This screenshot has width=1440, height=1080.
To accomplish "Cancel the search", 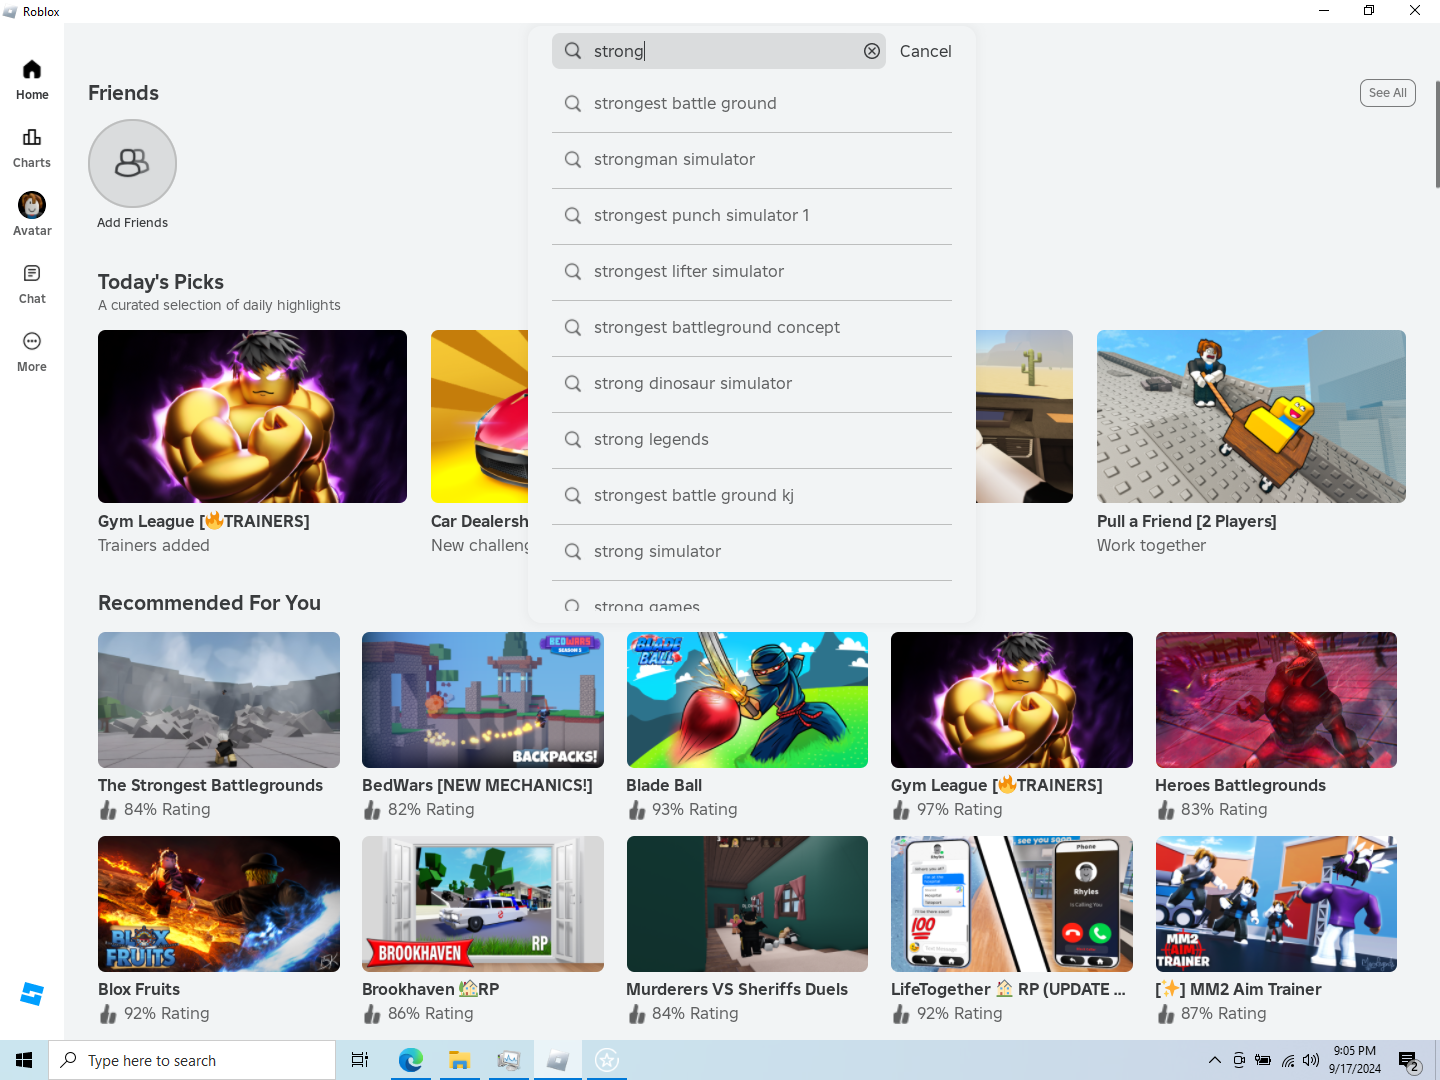I will 925,51.
